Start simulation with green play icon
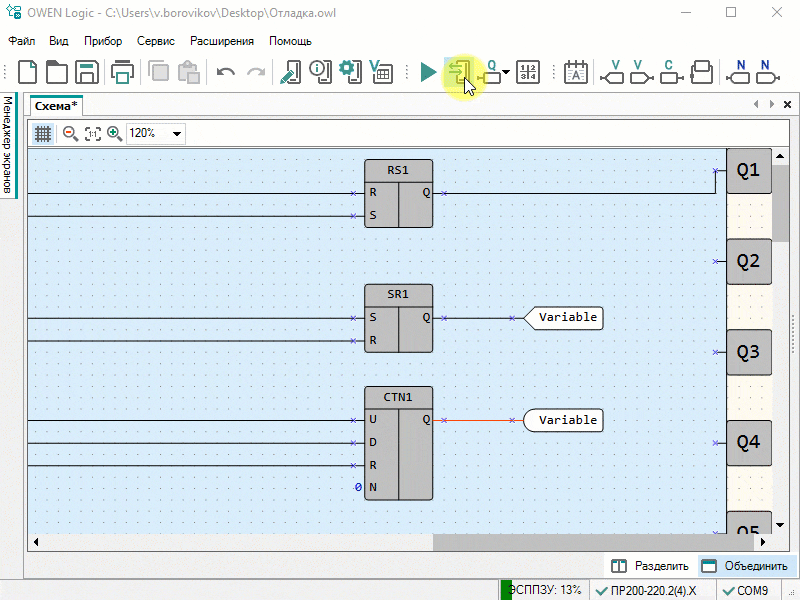The height and width of the screenshot is (600, 800). click(x=428, y=72)
